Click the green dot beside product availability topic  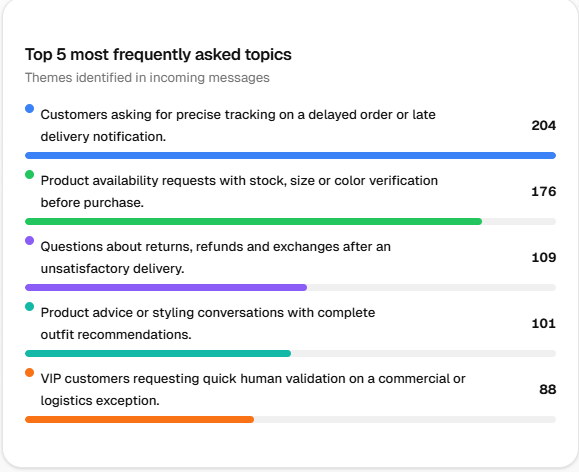(x=30, y=174)
